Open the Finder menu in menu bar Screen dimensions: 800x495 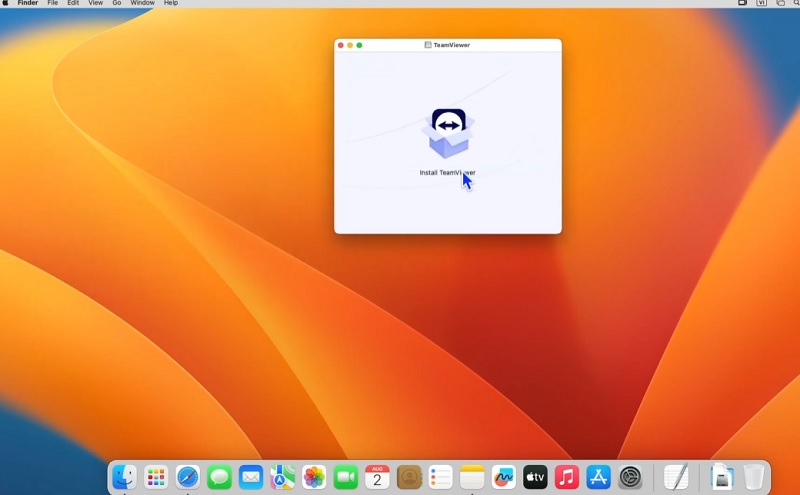28,3
